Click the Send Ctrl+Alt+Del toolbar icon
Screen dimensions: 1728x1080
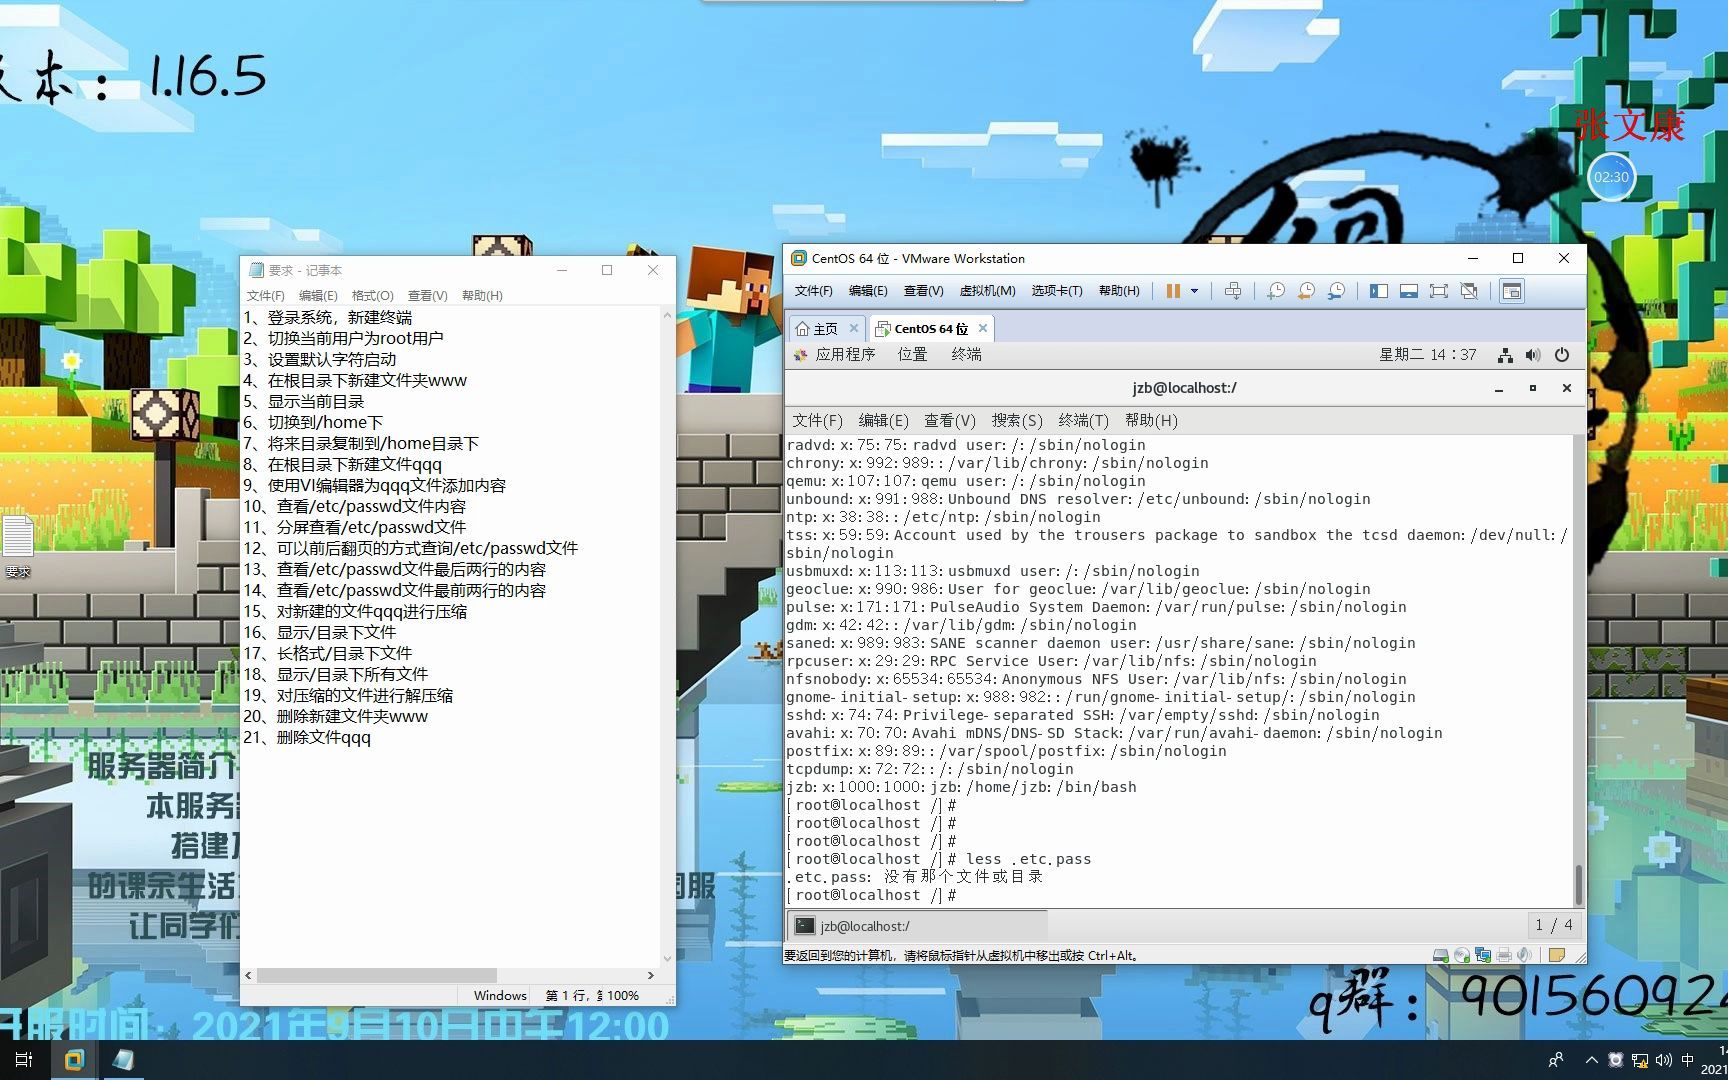pyautogui.click(x=1233, y=291)
